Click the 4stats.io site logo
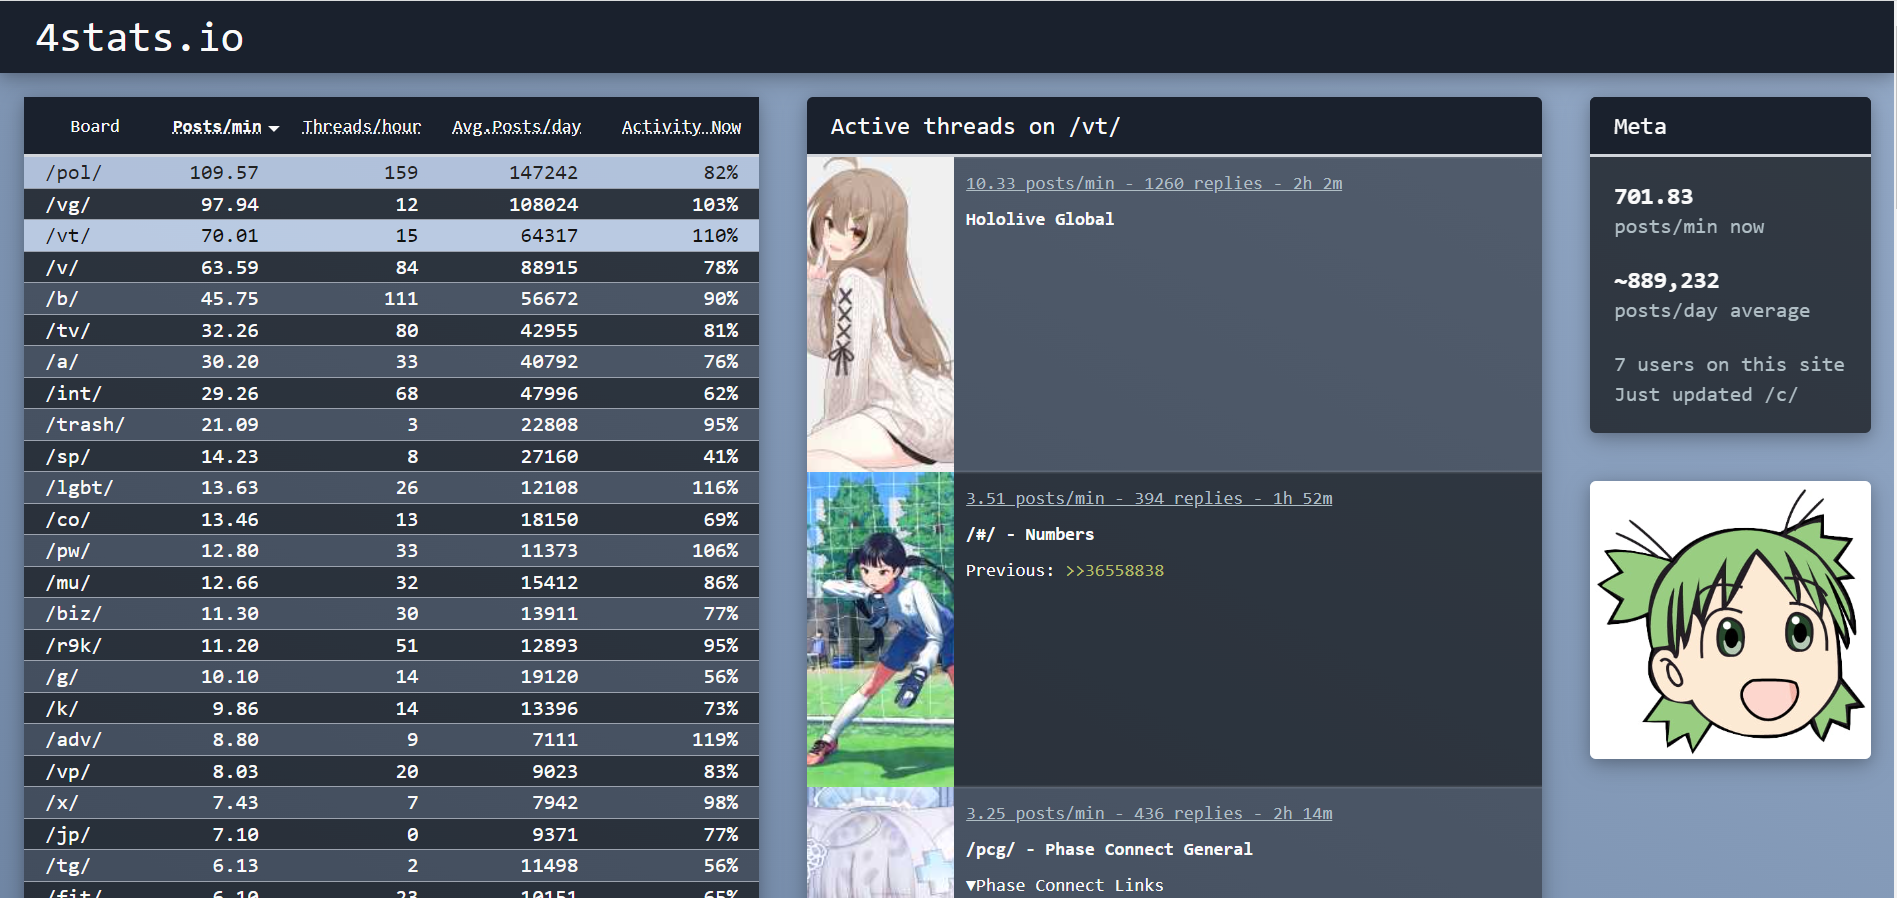 coord(139,38)
